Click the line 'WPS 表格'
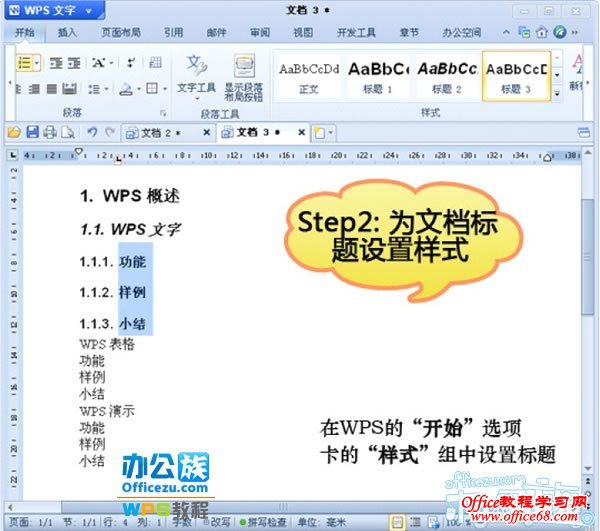Viewport: 600px width, 531px height. click(x=107, y=344)
